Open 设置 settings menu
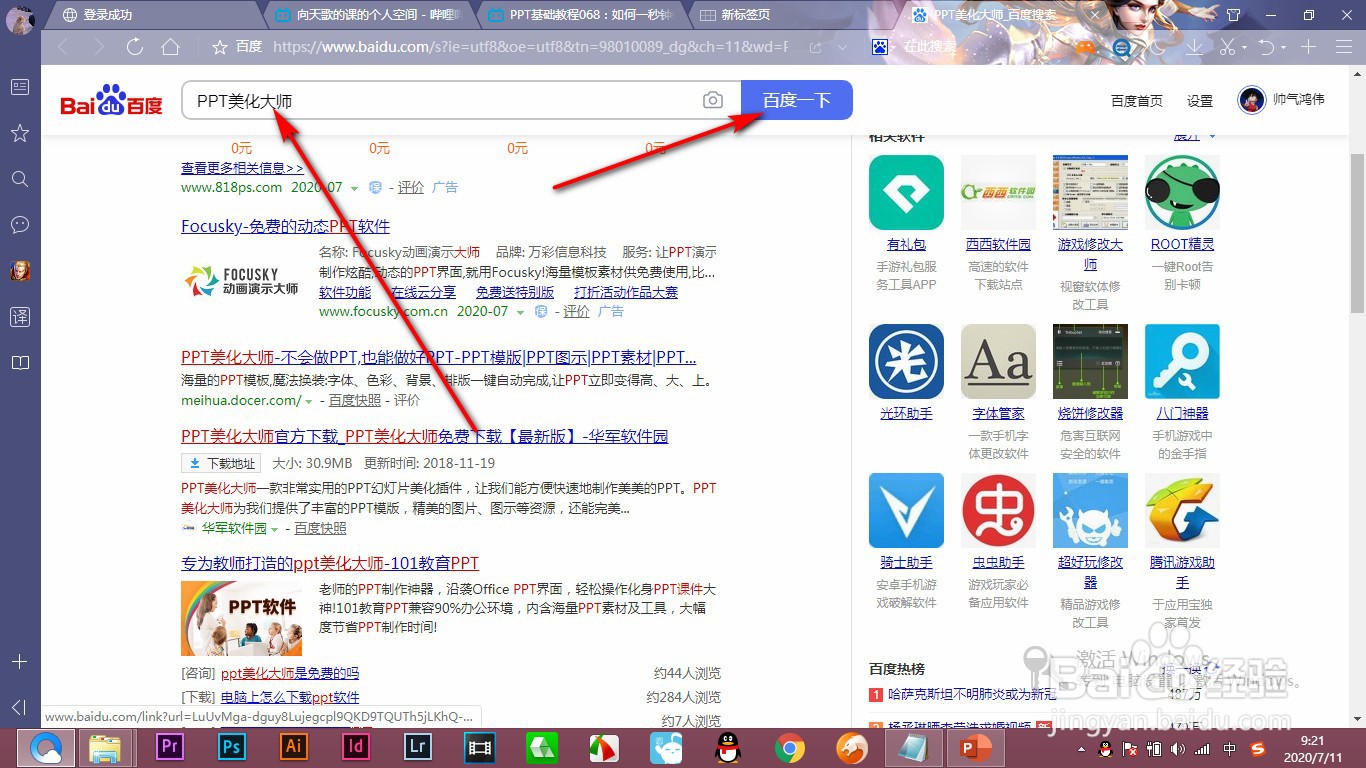The image size is (1366, 768). pos(1200,101)
